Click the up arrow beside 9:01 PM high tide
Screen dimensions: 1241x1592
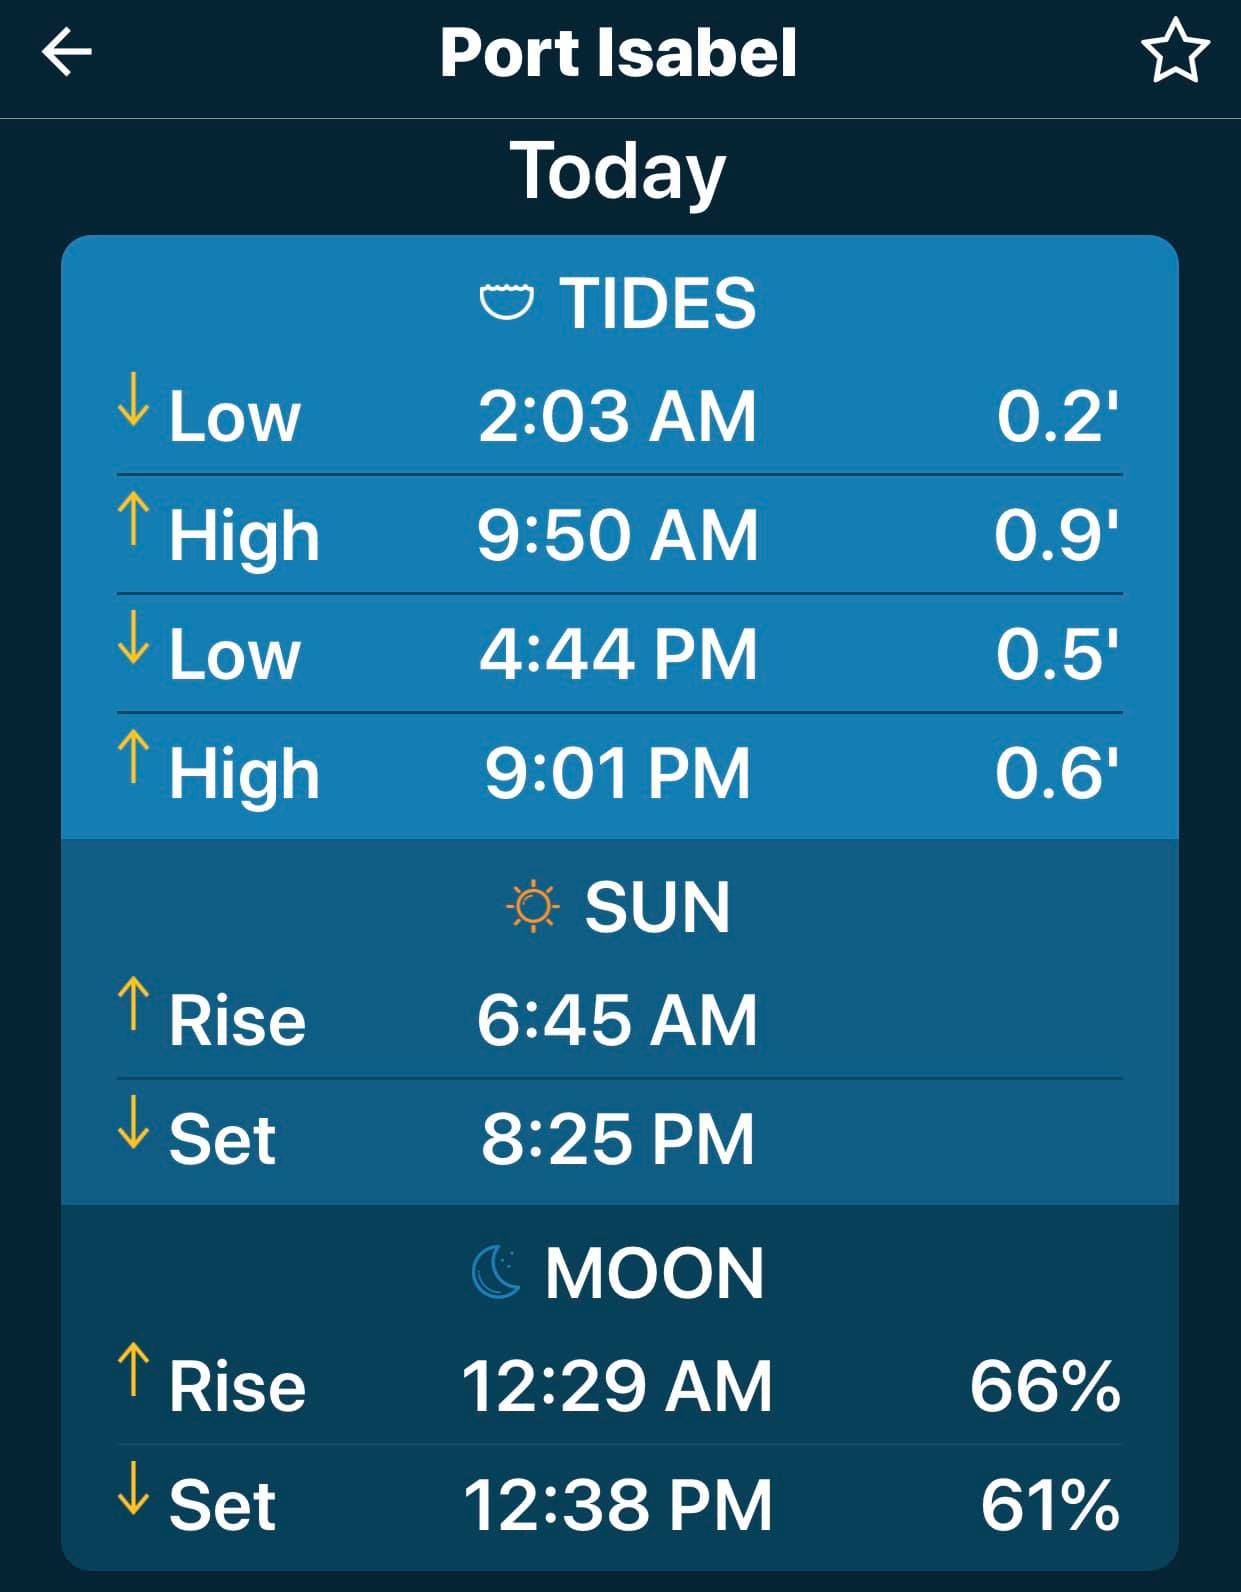(133, 756)
